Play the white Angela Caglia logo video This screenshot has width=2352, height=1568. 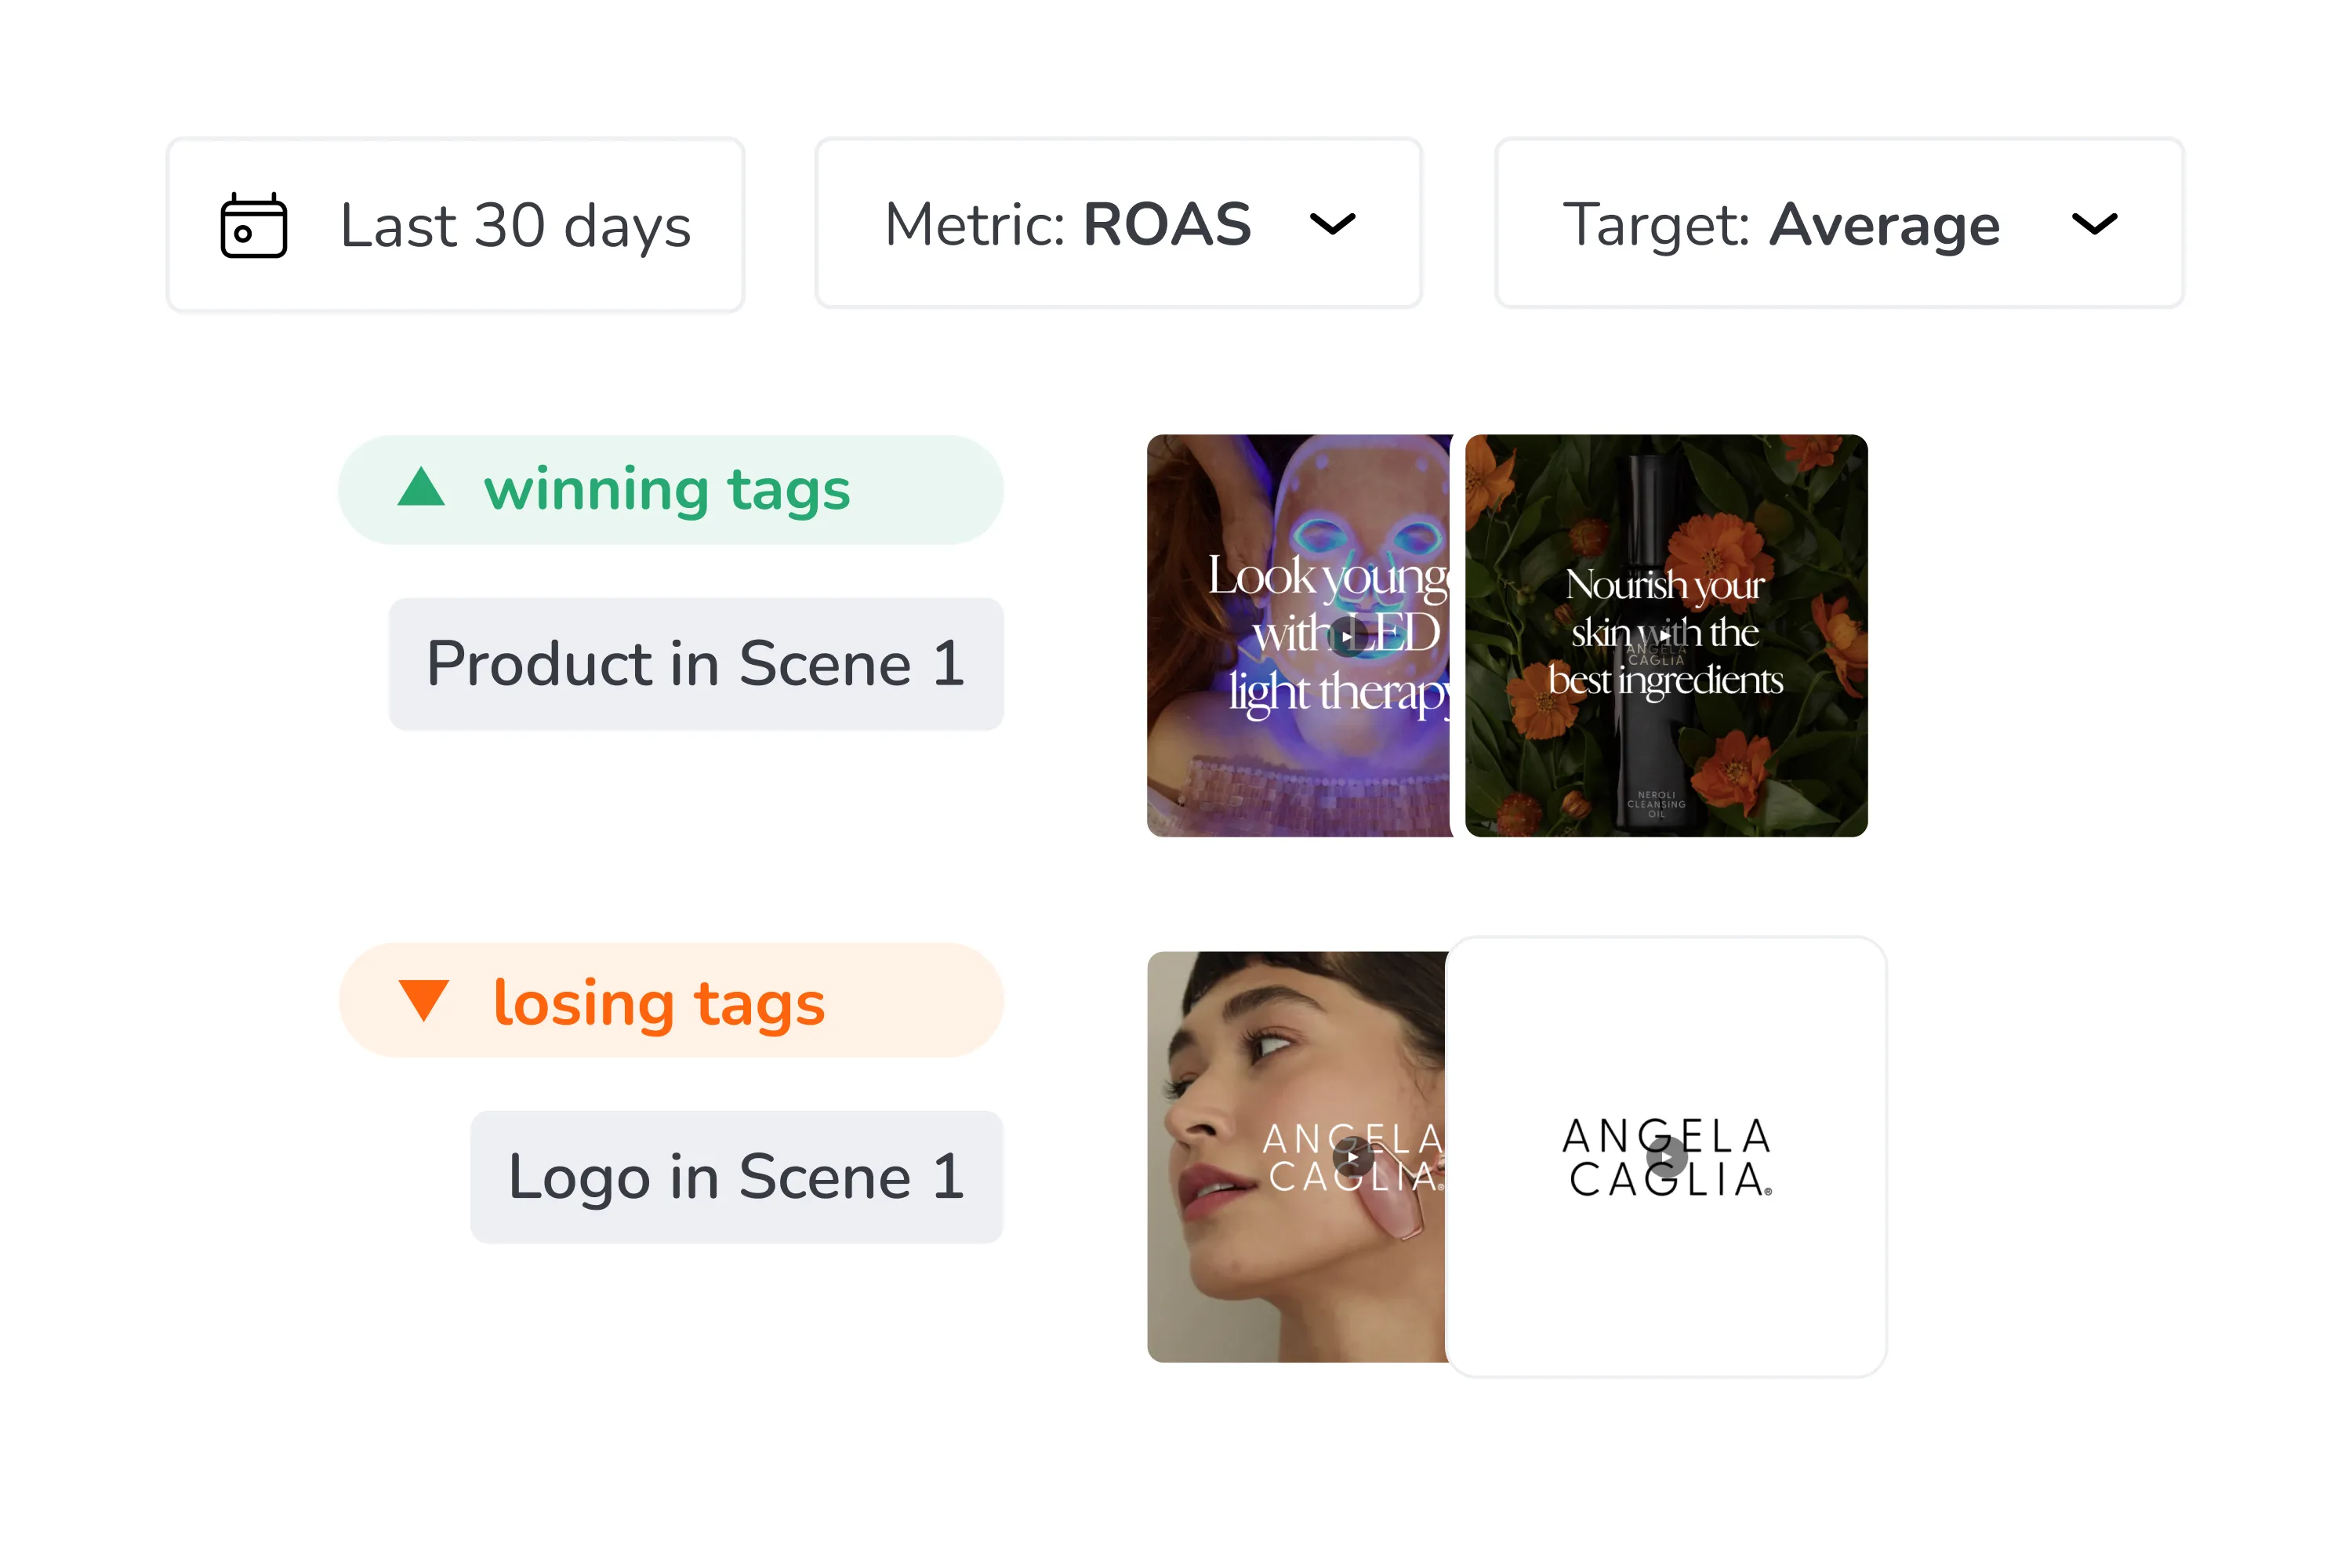[1666, 1158]
